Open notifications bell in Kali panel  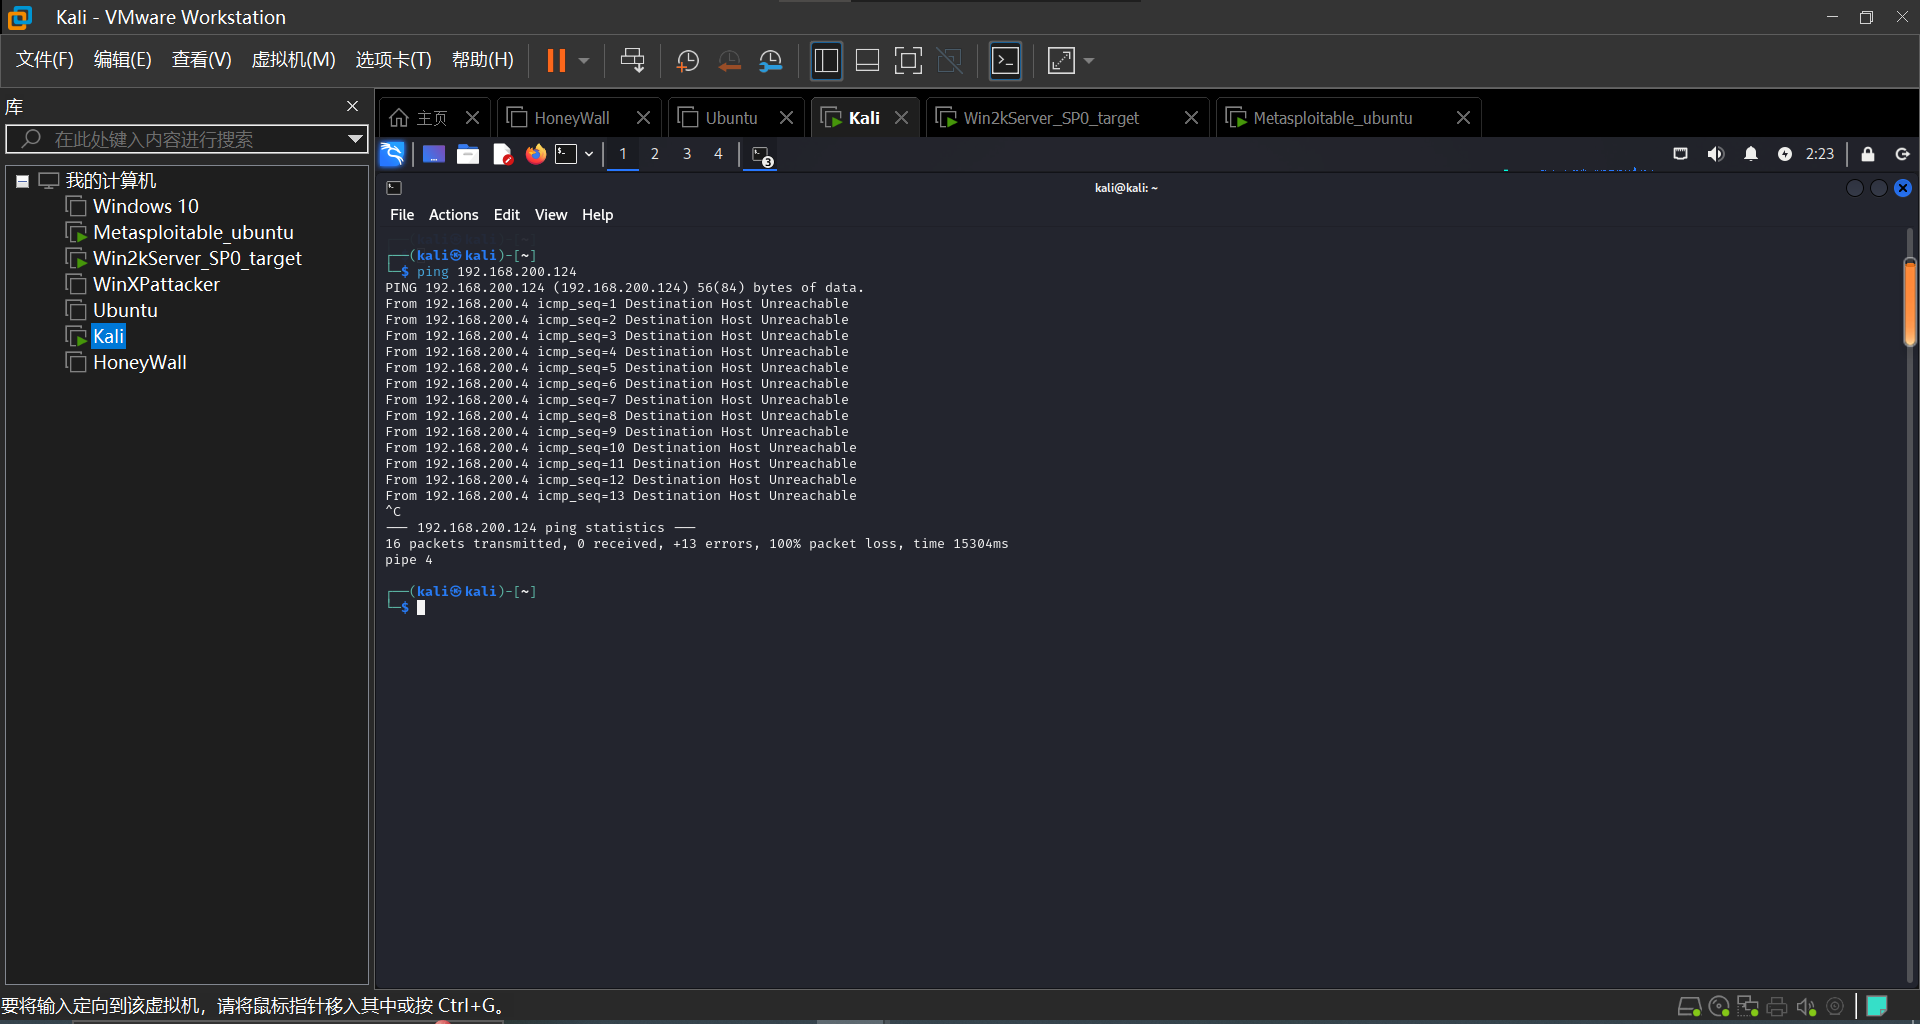(x=1750, y=154)
